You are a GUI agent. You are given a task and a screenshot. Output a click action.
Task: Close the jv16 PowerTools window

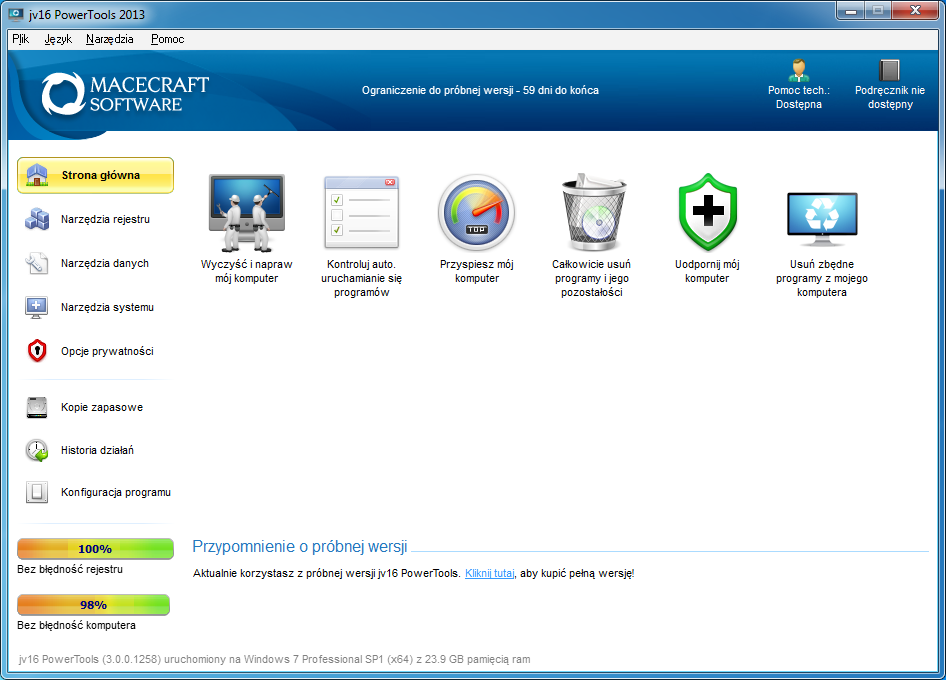pyautogui.click(x=915, y=11)
